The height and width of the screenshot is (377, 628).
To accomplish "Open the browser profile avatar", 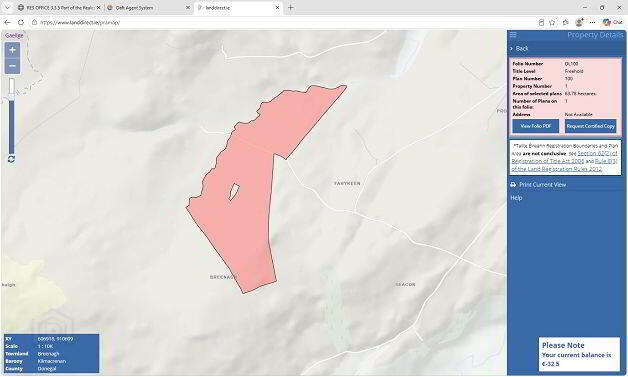I will tap(579, 22).
